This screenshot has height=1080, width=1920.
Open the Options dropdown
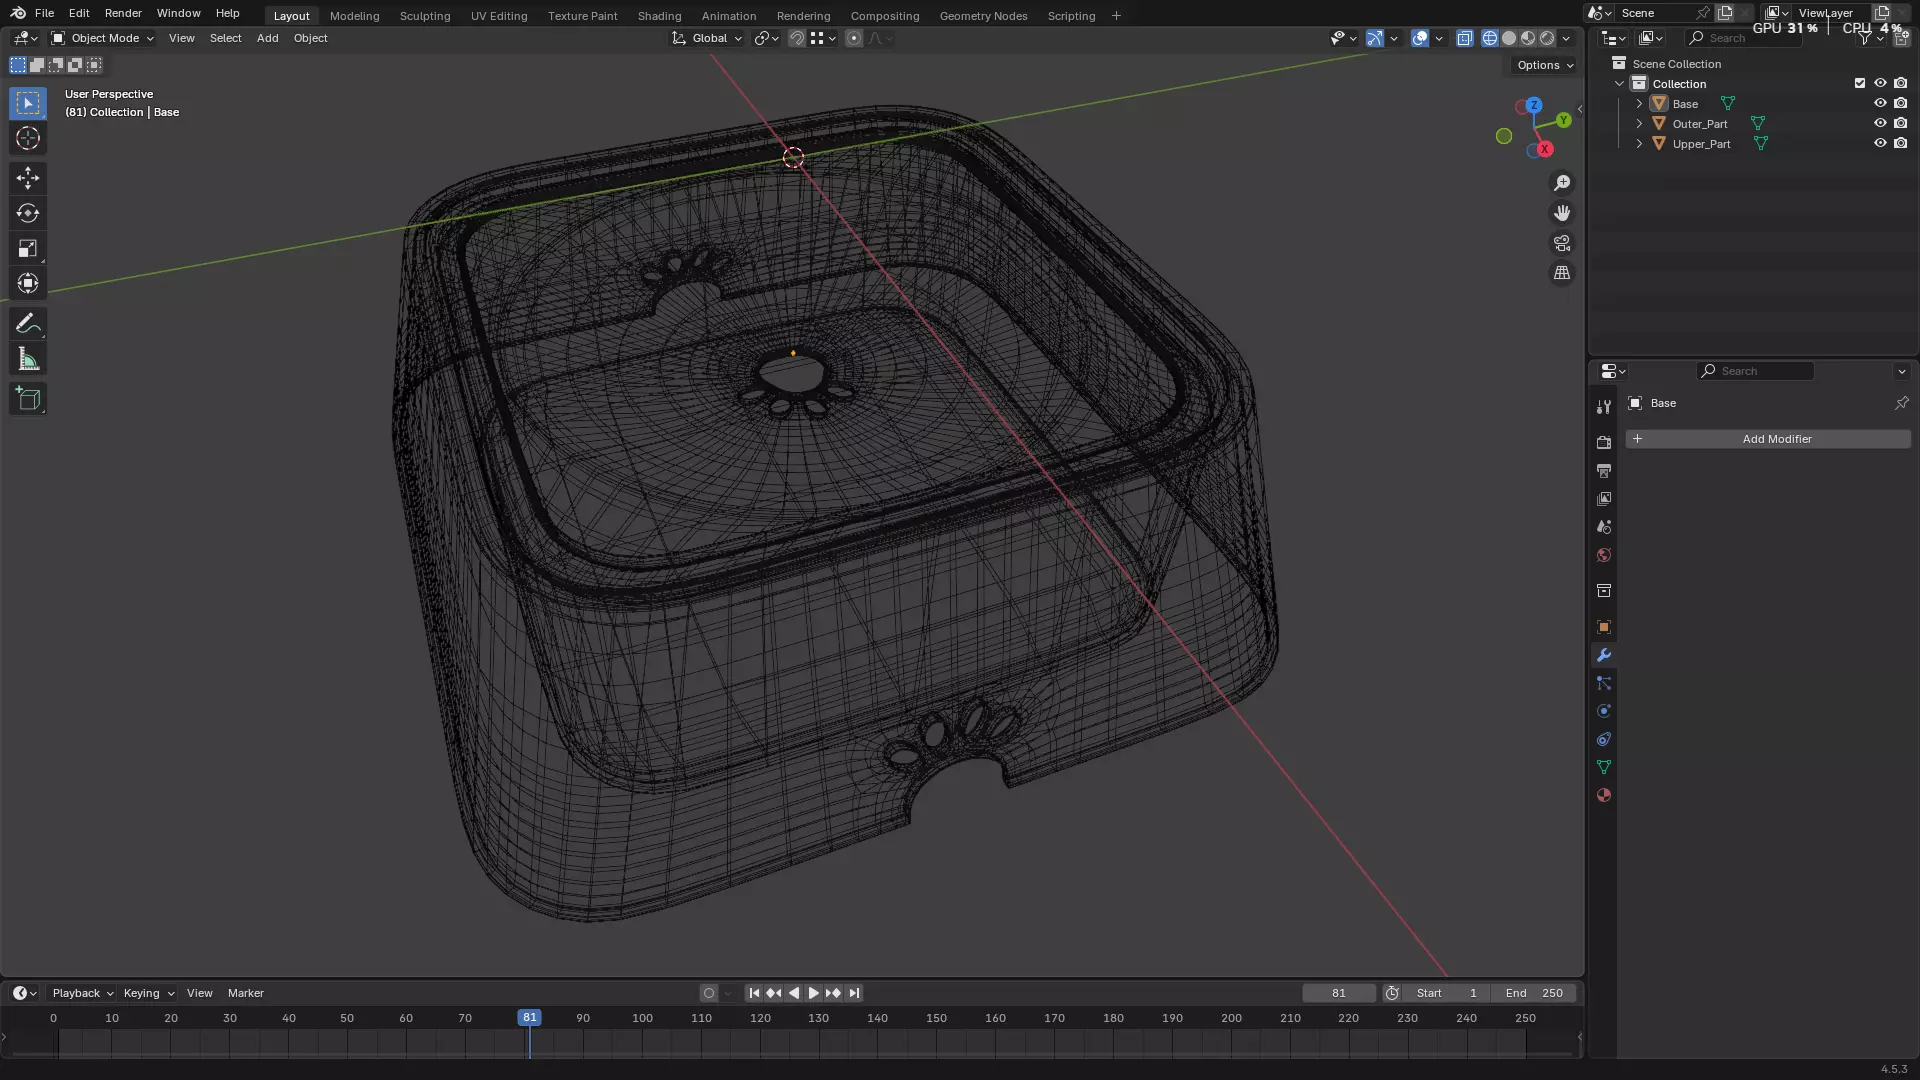click(1545, 65)
